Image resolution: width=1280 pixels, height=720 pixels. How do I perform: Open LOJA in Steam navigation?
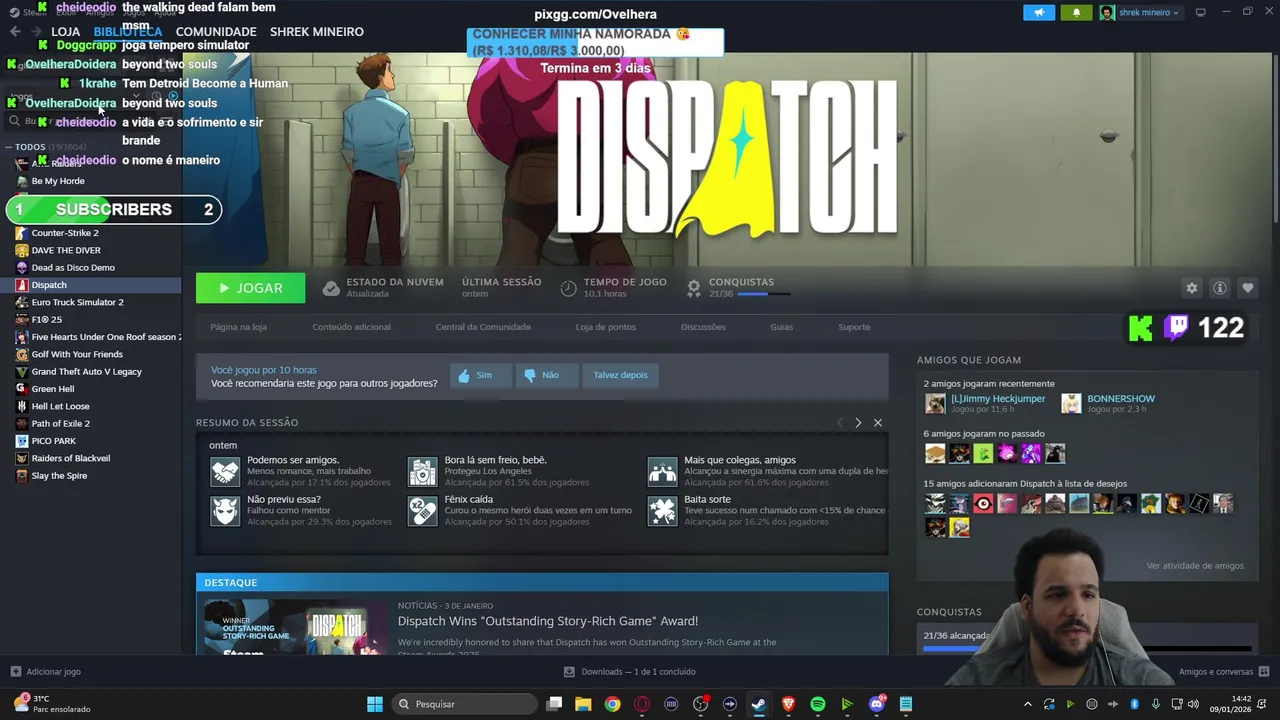pyautogui.click(x=65, y=32)
